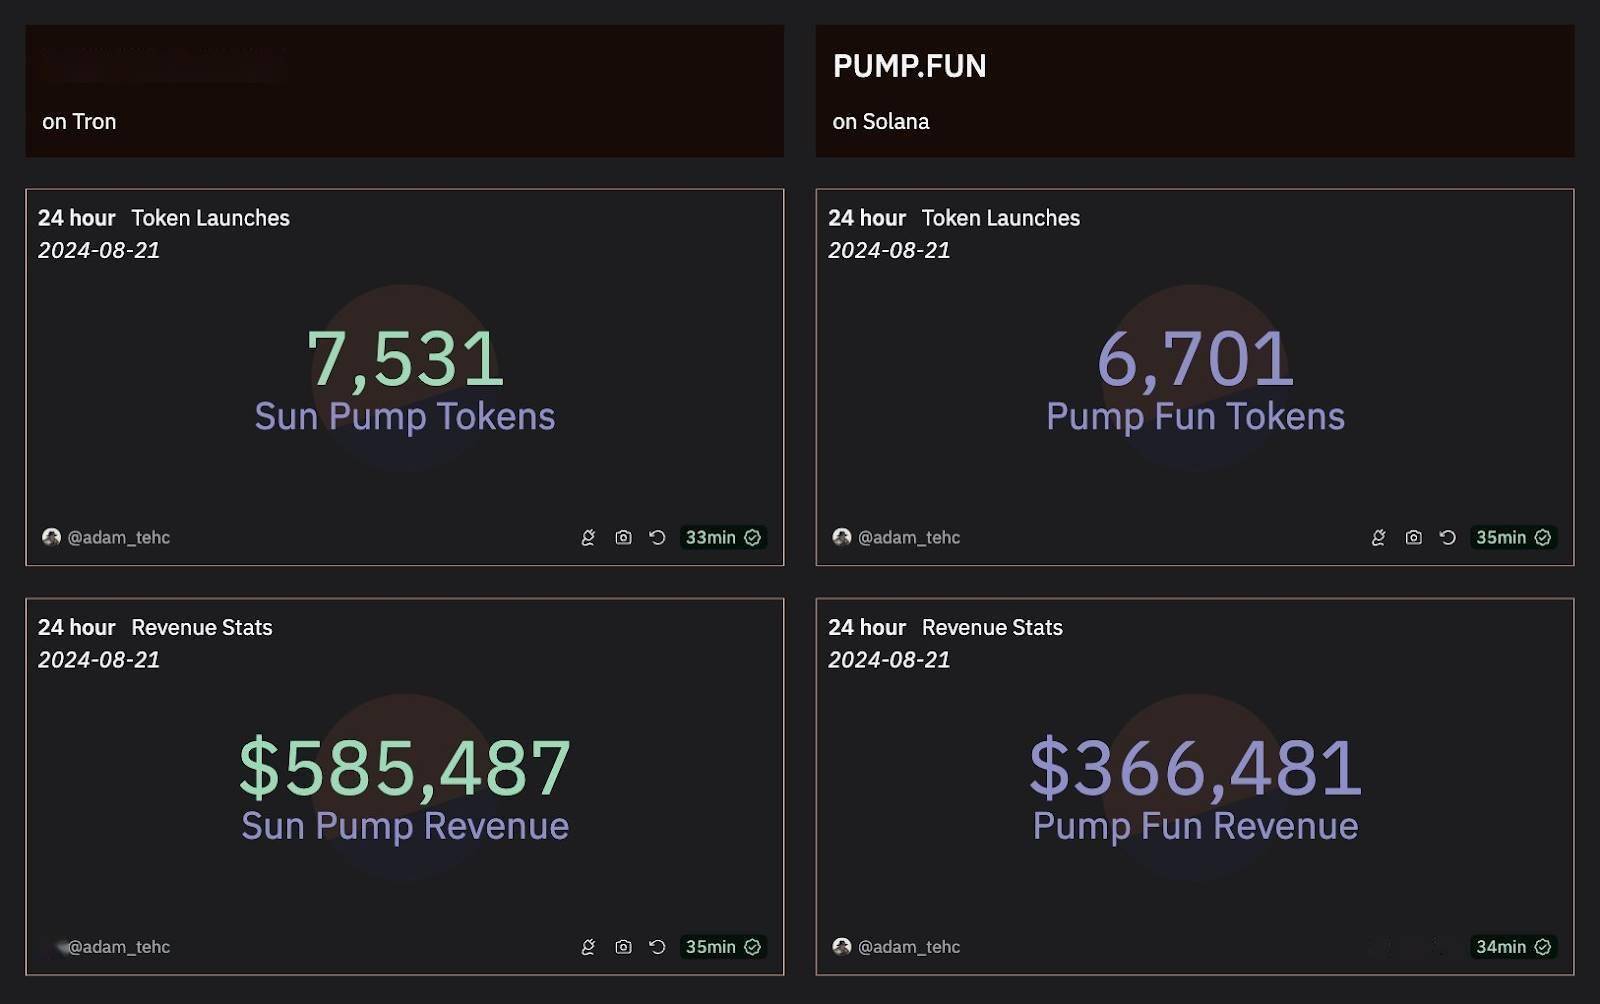Click the $366,481 revenue value
1600x1004 pixels.
(x=1195, y=768)
